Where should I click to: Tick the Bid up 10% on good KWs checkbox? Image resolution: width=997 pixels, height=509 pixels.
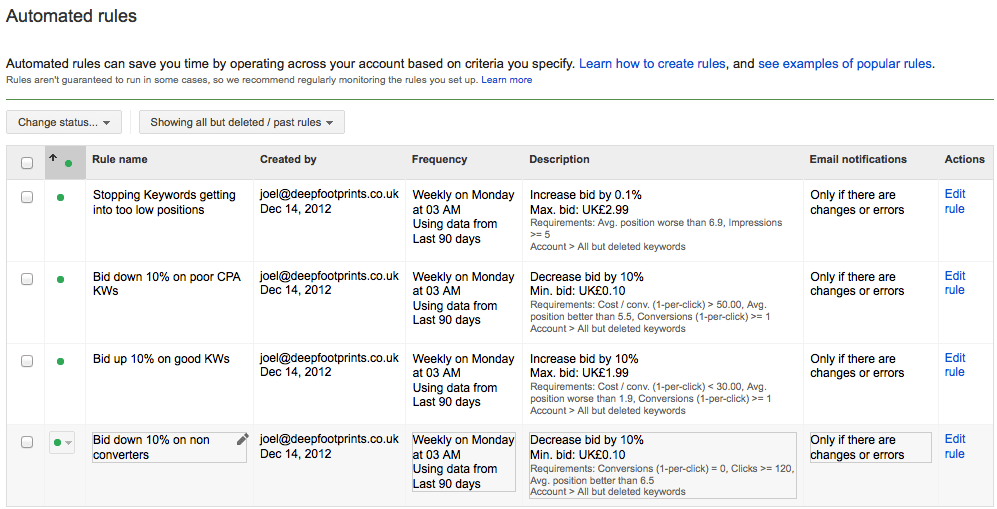27,361
